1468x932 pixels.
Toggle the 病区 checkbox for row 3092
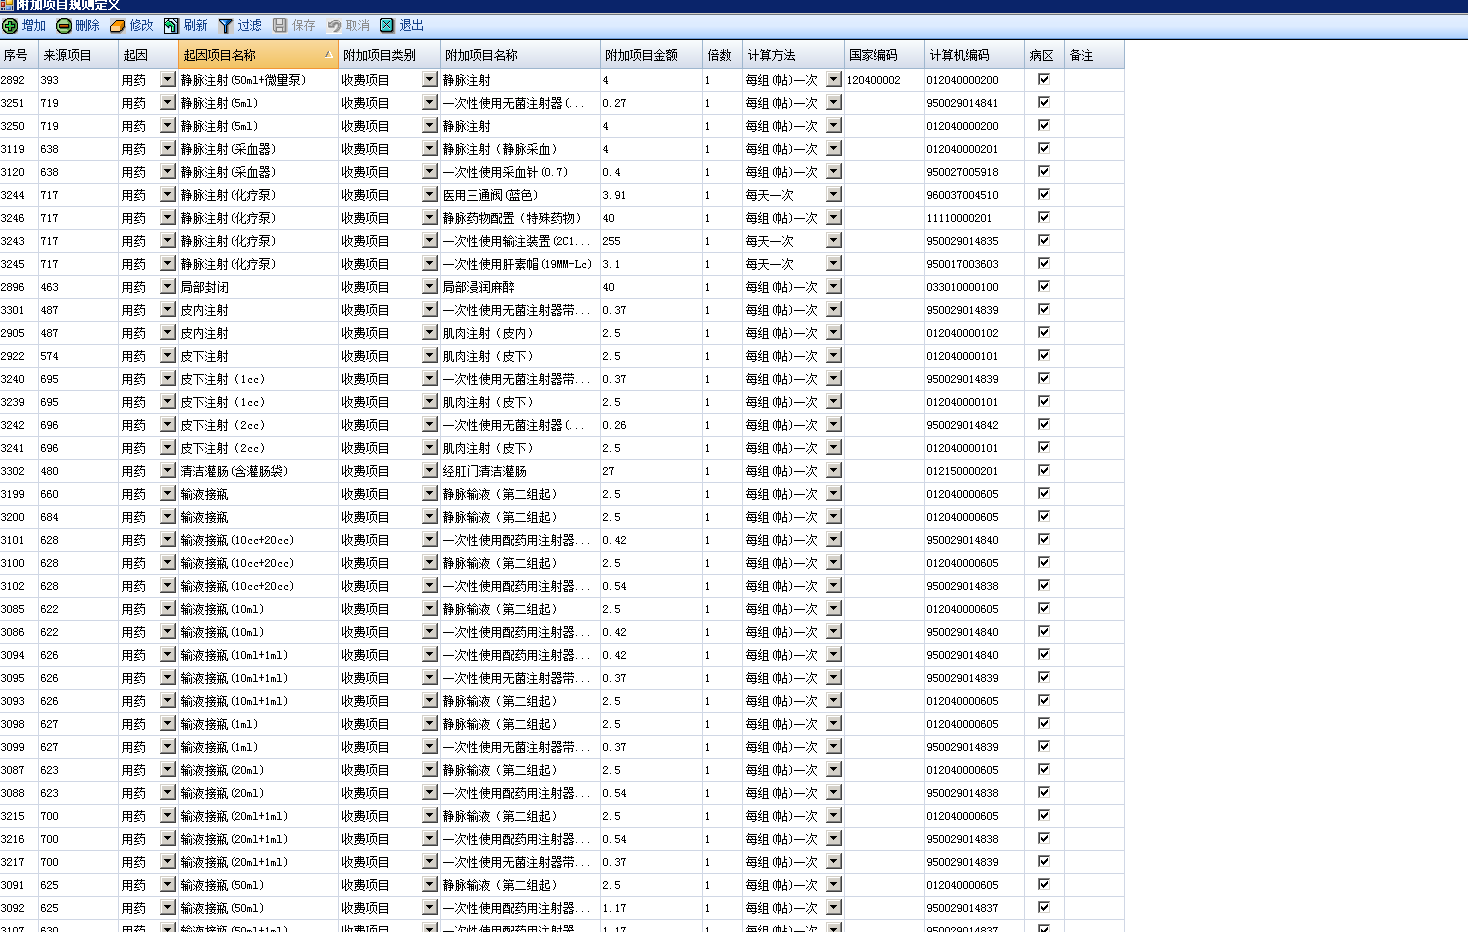tap(1044, 907)
